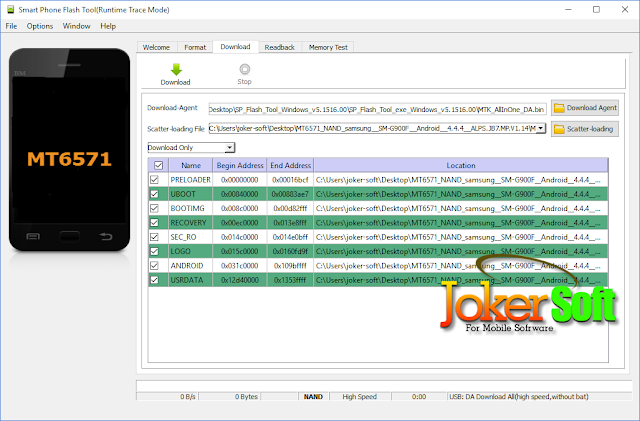
Task: Click the Name column header
Action: tap(191, 165)
